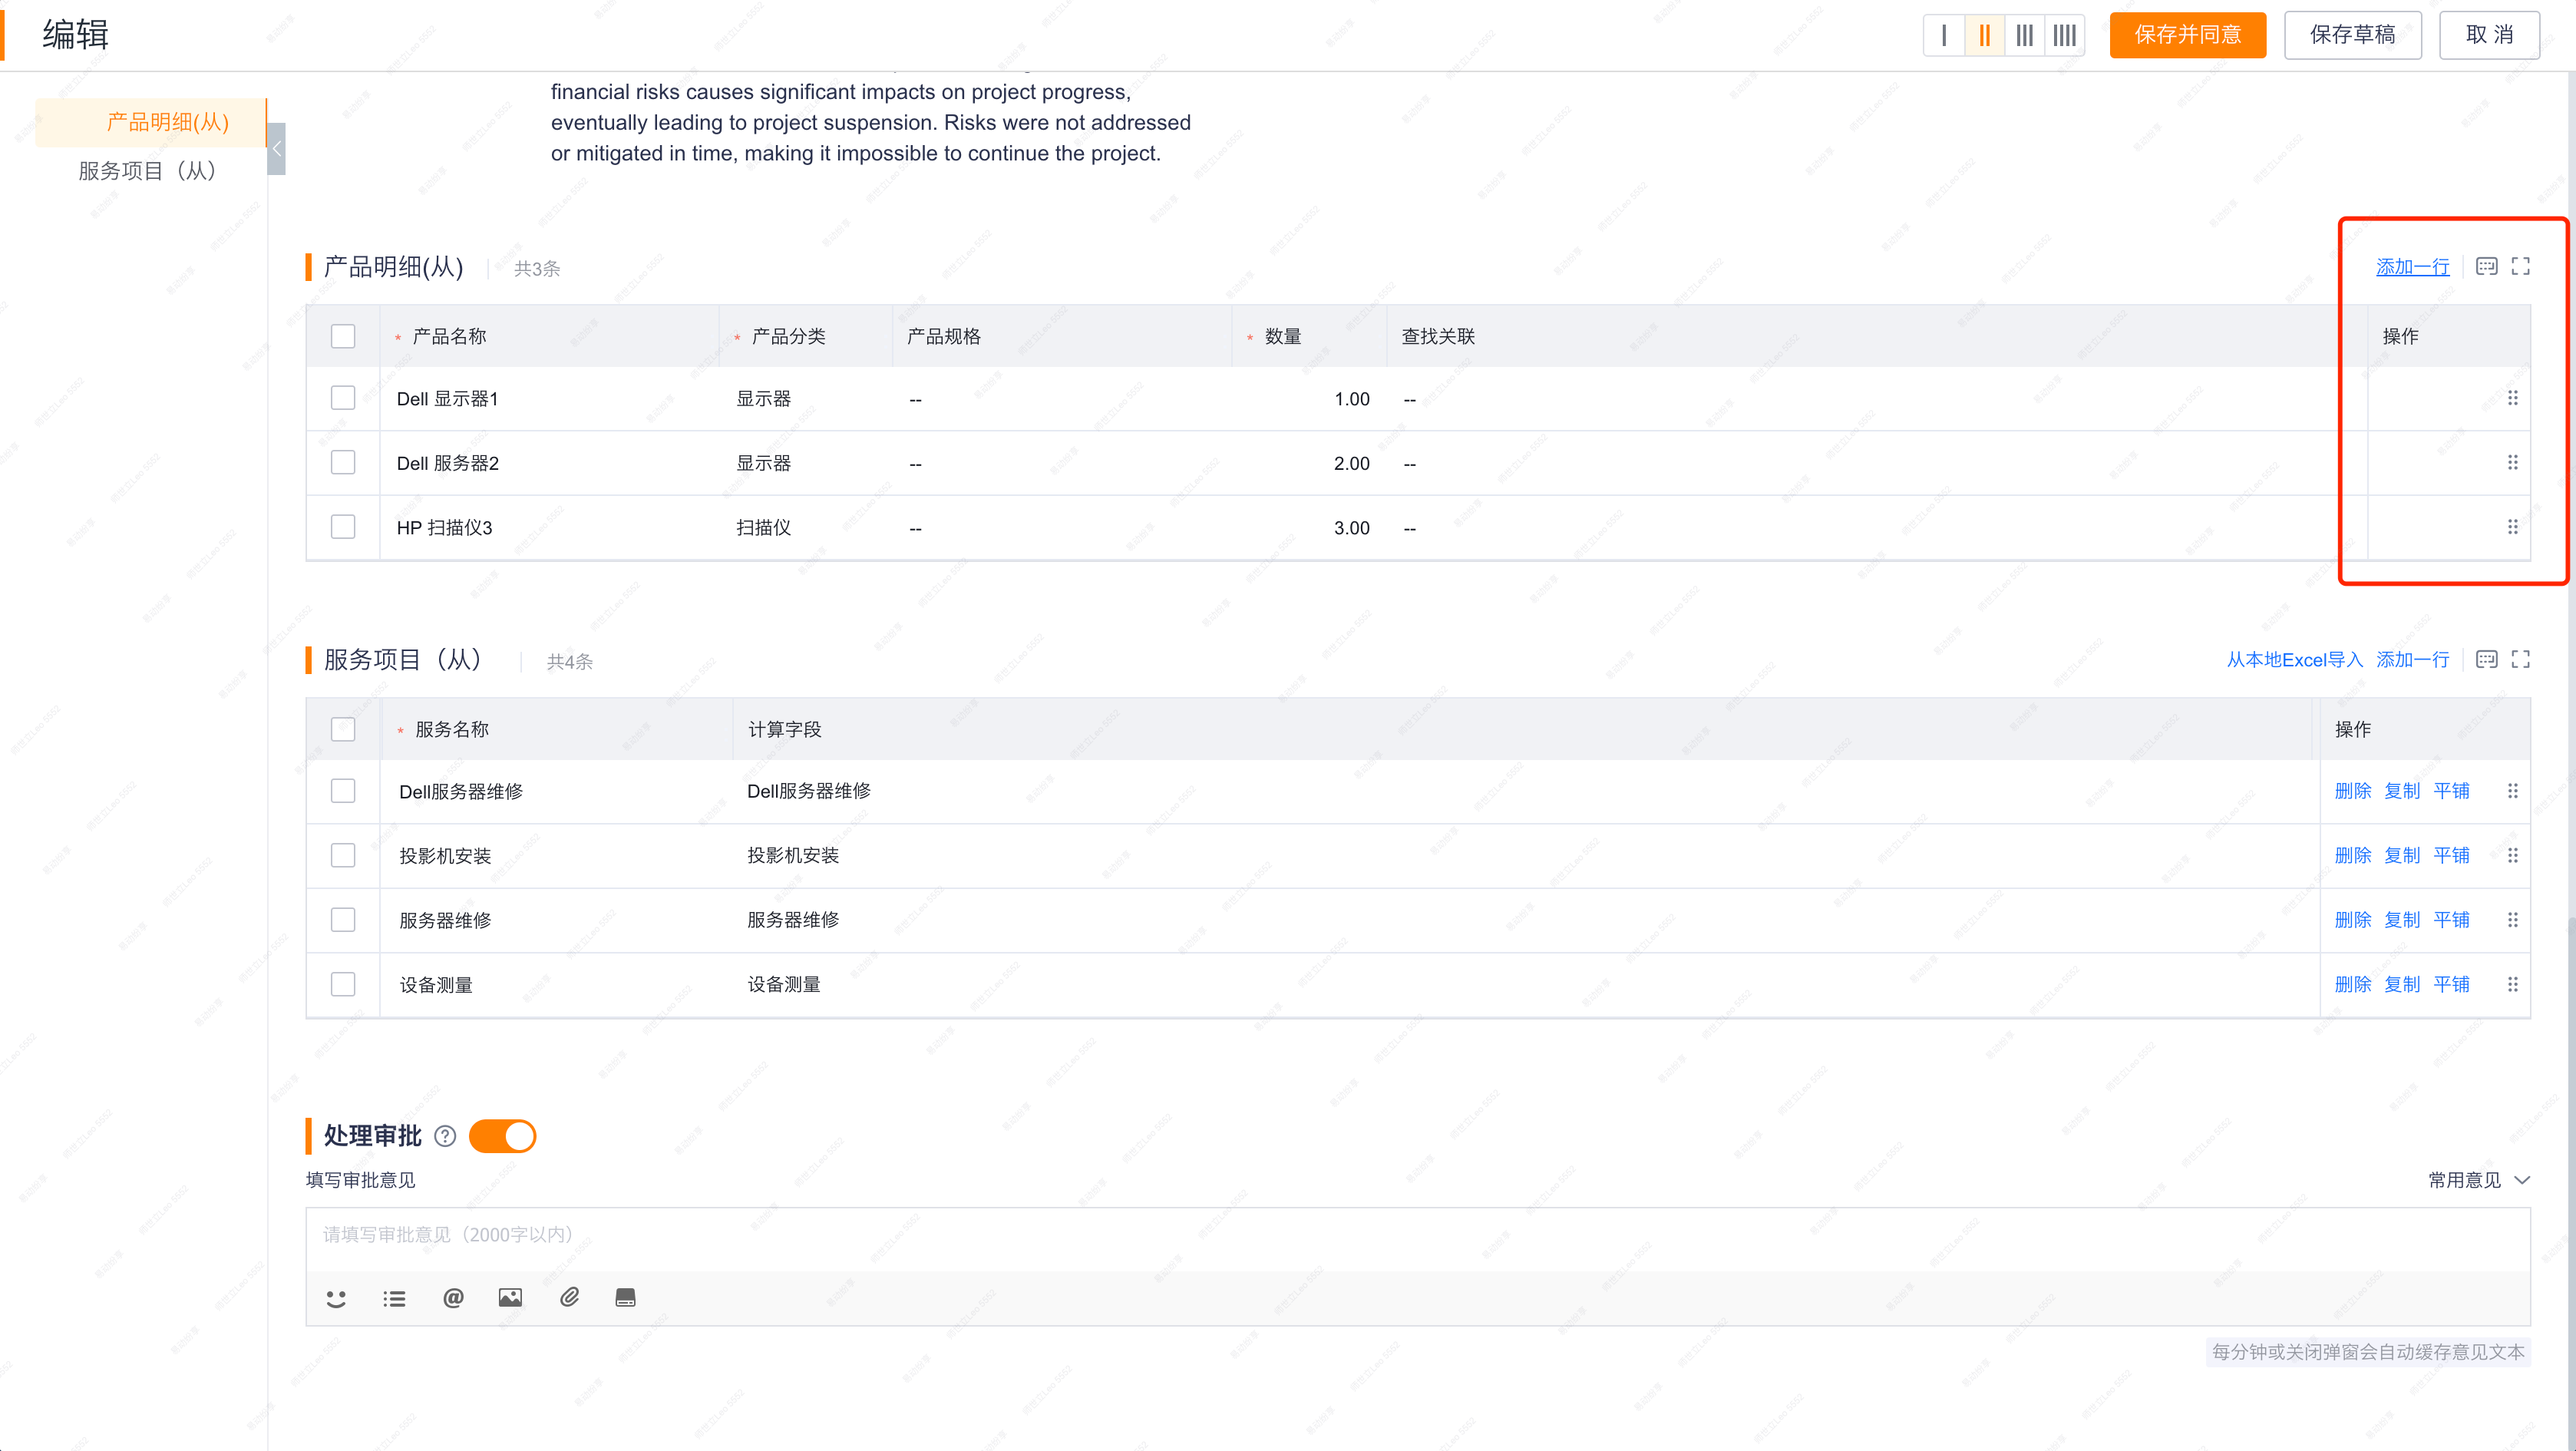Turn off the 处理审批 toggle switch
This screenshot has width=2576, height=1451.
tap(502, 1136)
